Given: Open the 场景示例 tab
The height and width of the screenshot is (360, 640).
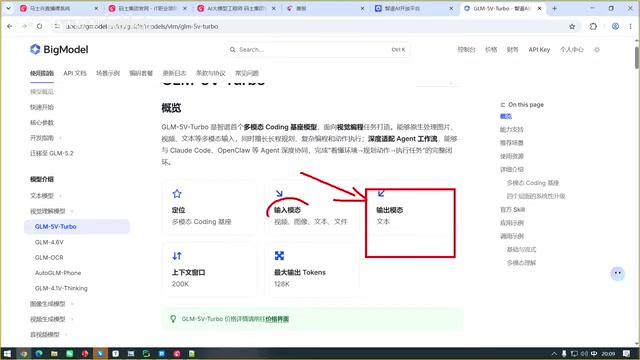Looking at the screenshot, I should (108, 73).
